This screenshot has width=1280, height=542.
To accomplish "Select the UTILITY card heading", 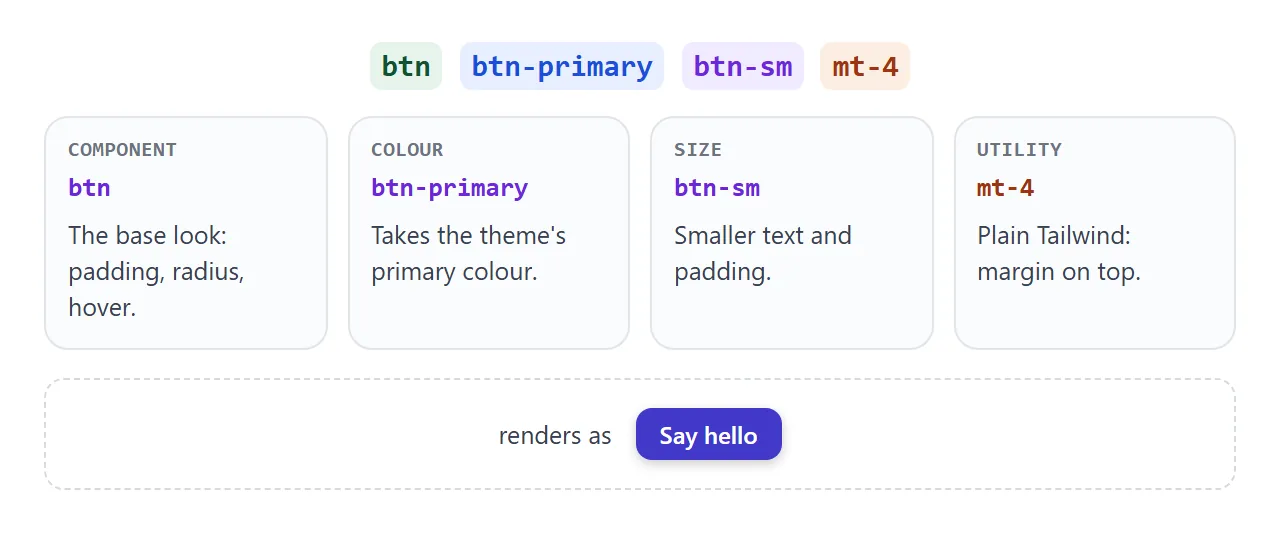I will (1019, 150).
